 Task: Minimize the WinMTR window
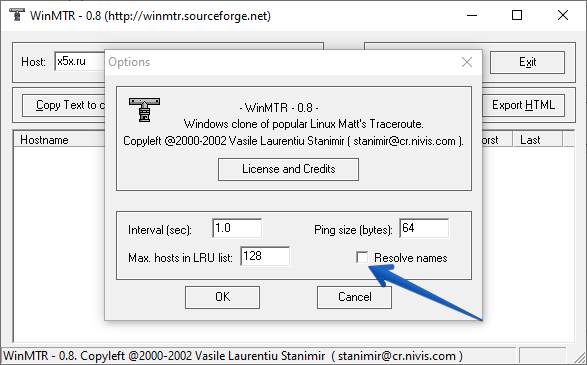tap(472, 15)
